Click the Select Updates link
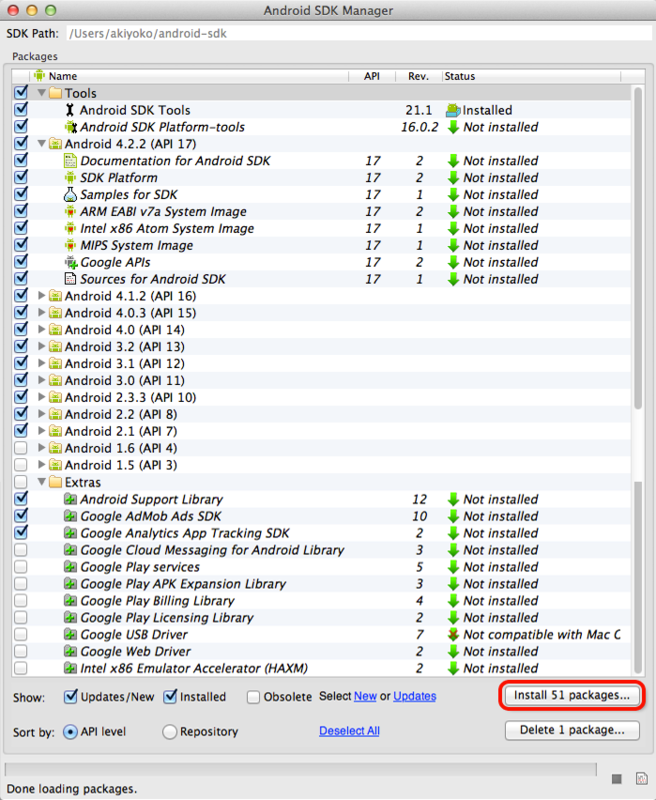 point(415,696)
